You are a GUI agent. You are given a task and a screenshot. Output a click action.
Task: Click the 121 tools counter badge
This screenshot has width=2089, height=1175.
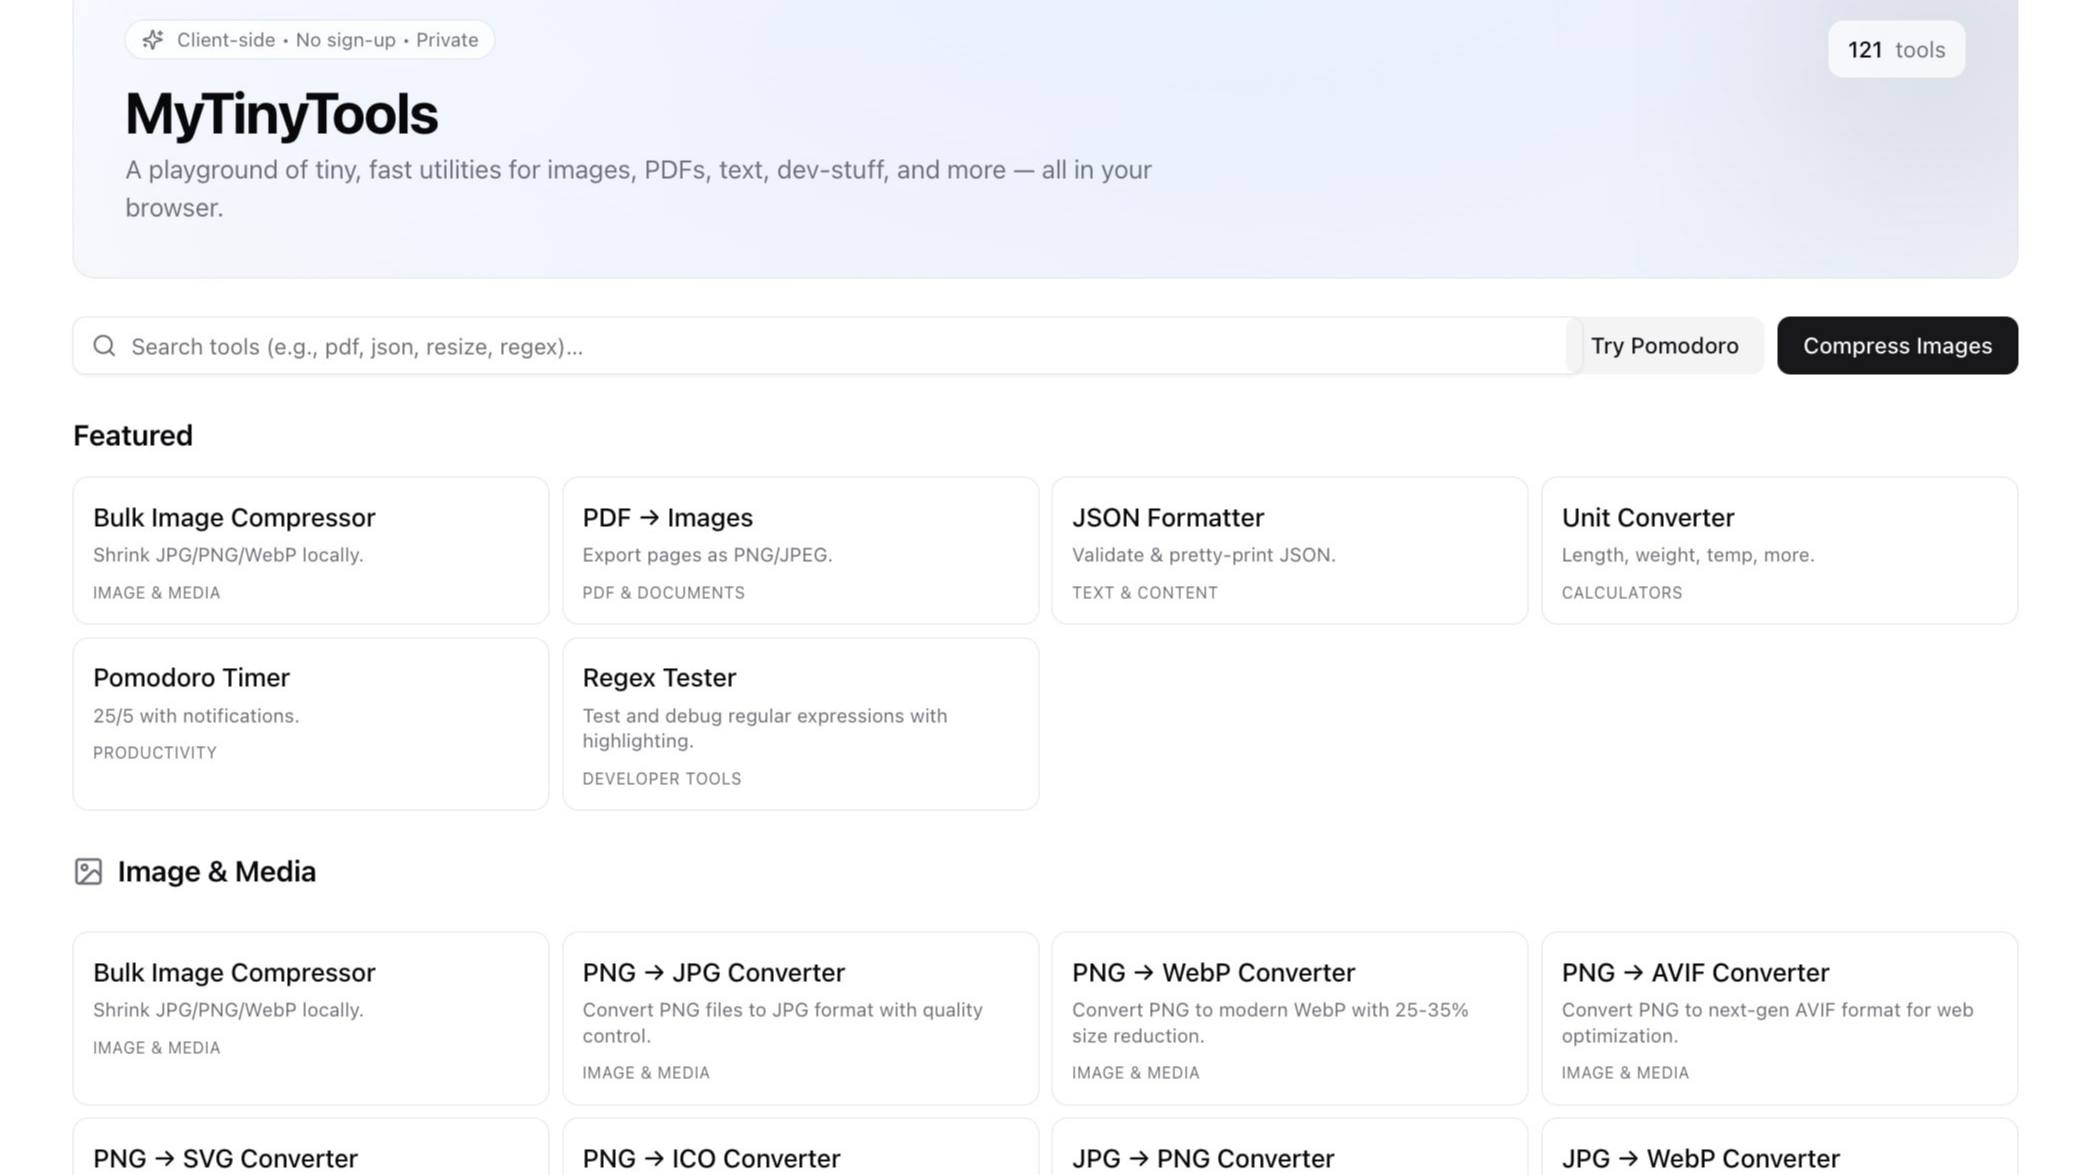coord(1896,49)
